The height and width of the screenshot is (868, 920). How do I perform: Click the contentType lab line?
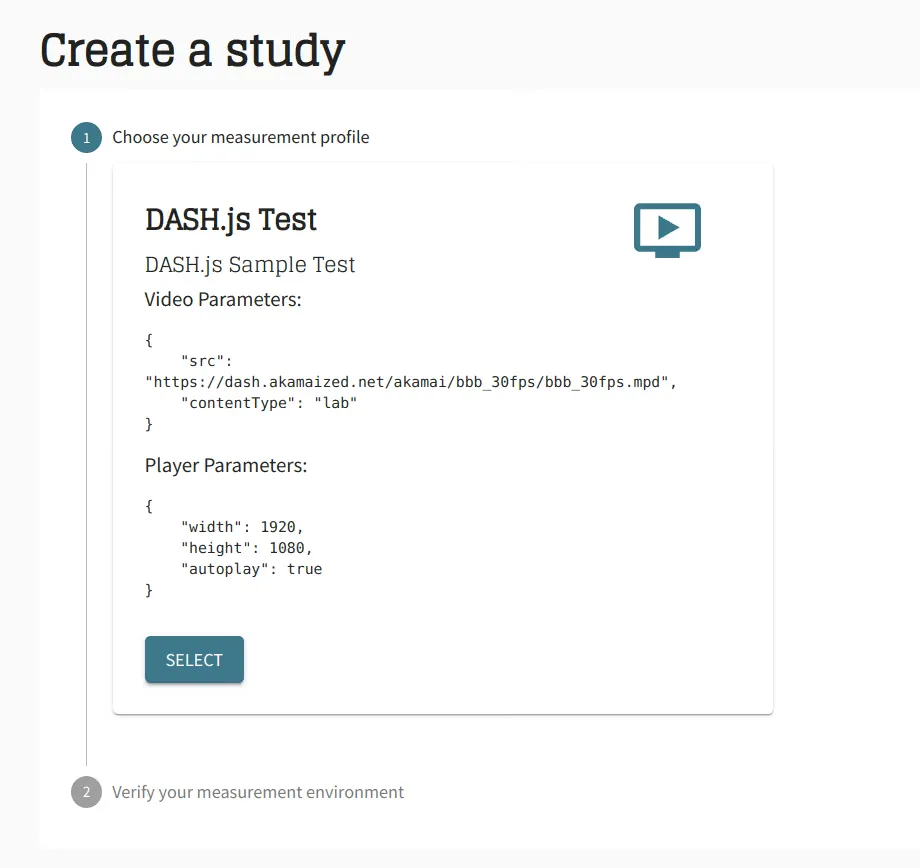coord(269,403)
